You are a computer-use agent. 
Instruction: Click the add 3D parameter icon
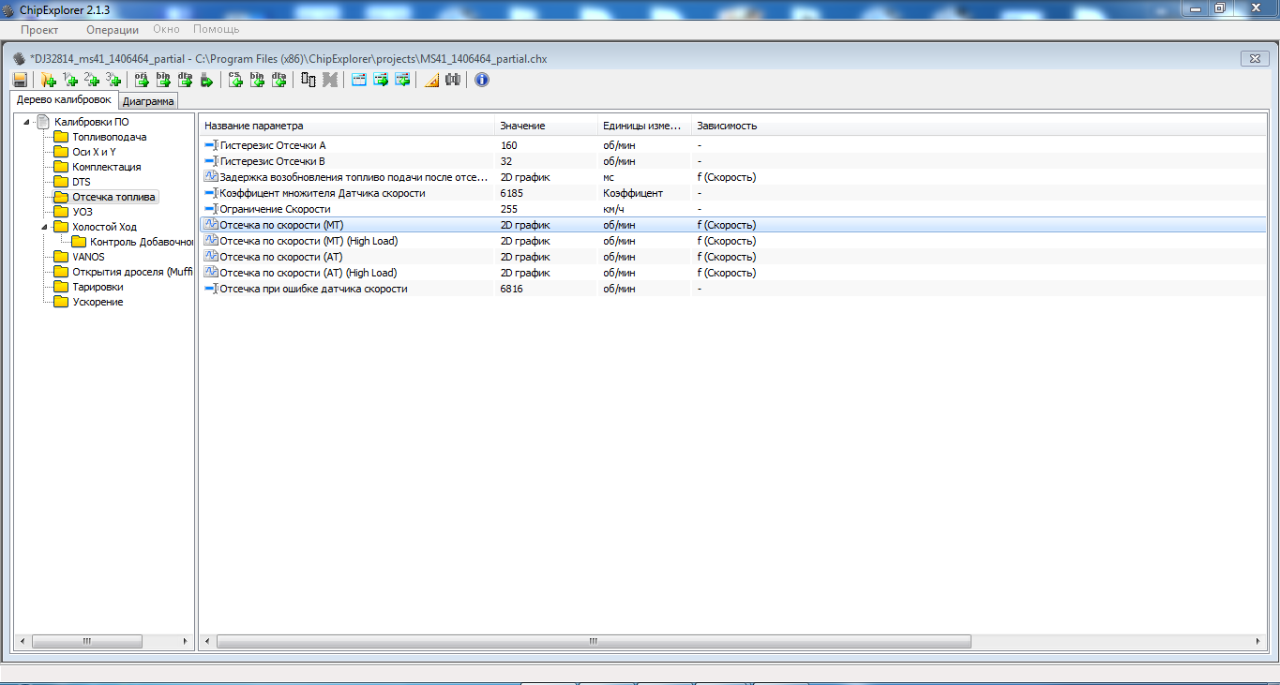[x=114, y=80]
